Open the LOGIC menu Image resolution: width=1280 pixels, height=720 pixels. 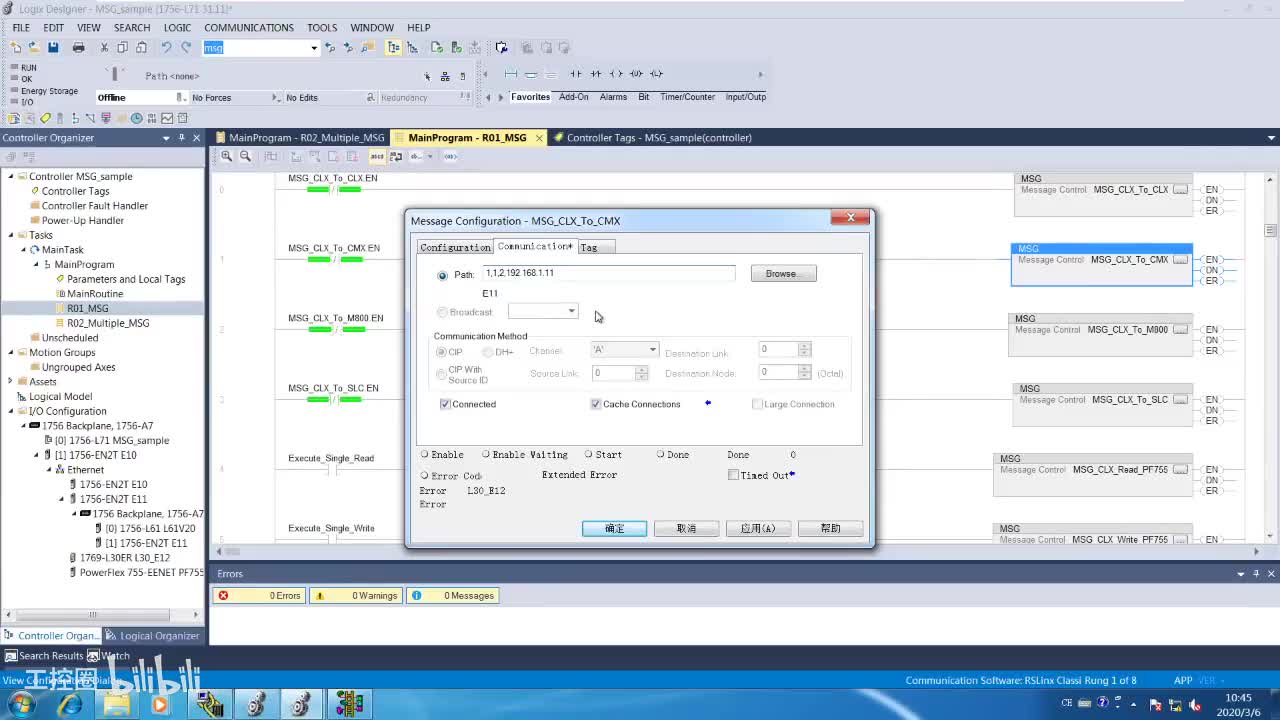177,27
